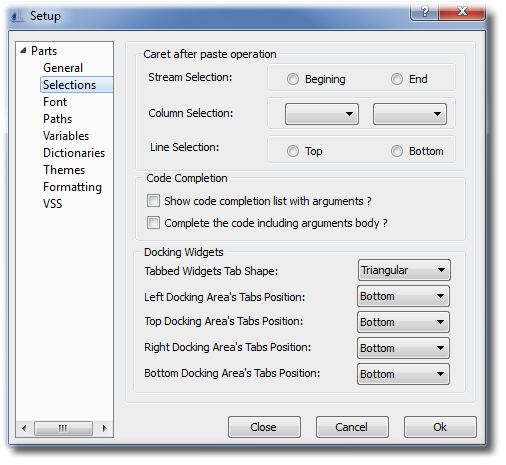
Task: Select Formatting in the tree
Action: pos(72,187)
